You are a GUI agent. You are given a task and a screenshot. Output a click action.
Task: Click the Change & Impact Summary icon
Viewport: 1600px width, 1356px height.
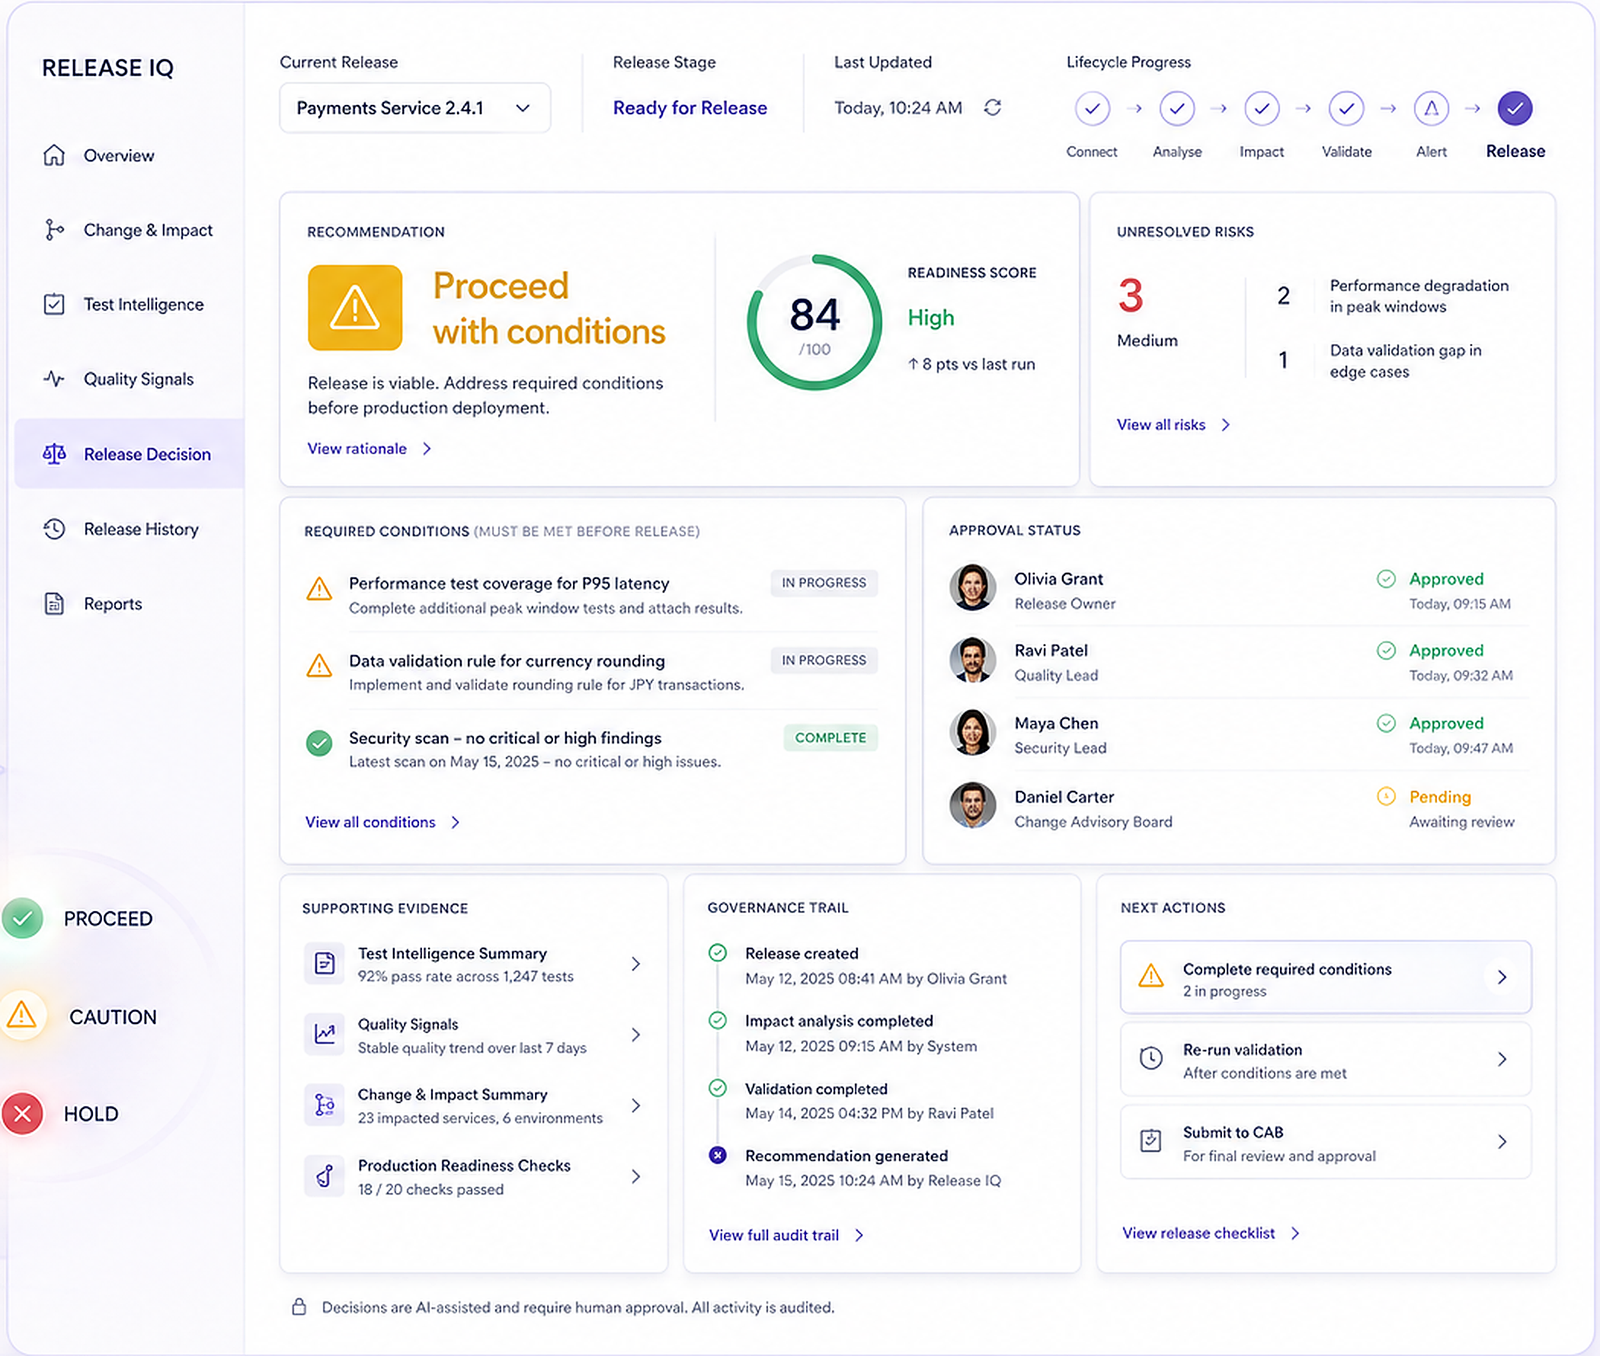(325, 1105)
